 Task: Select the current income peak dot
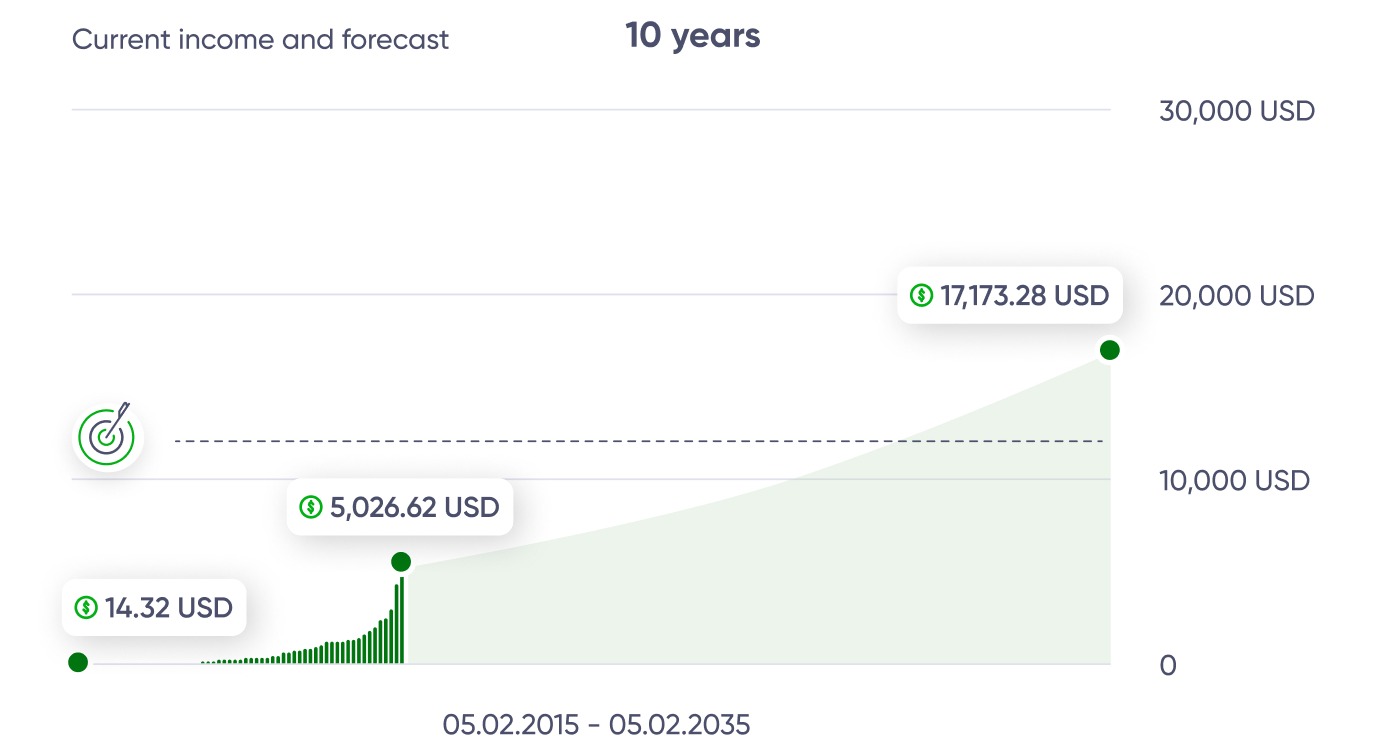pyautogui.click(x=401, y=562)
